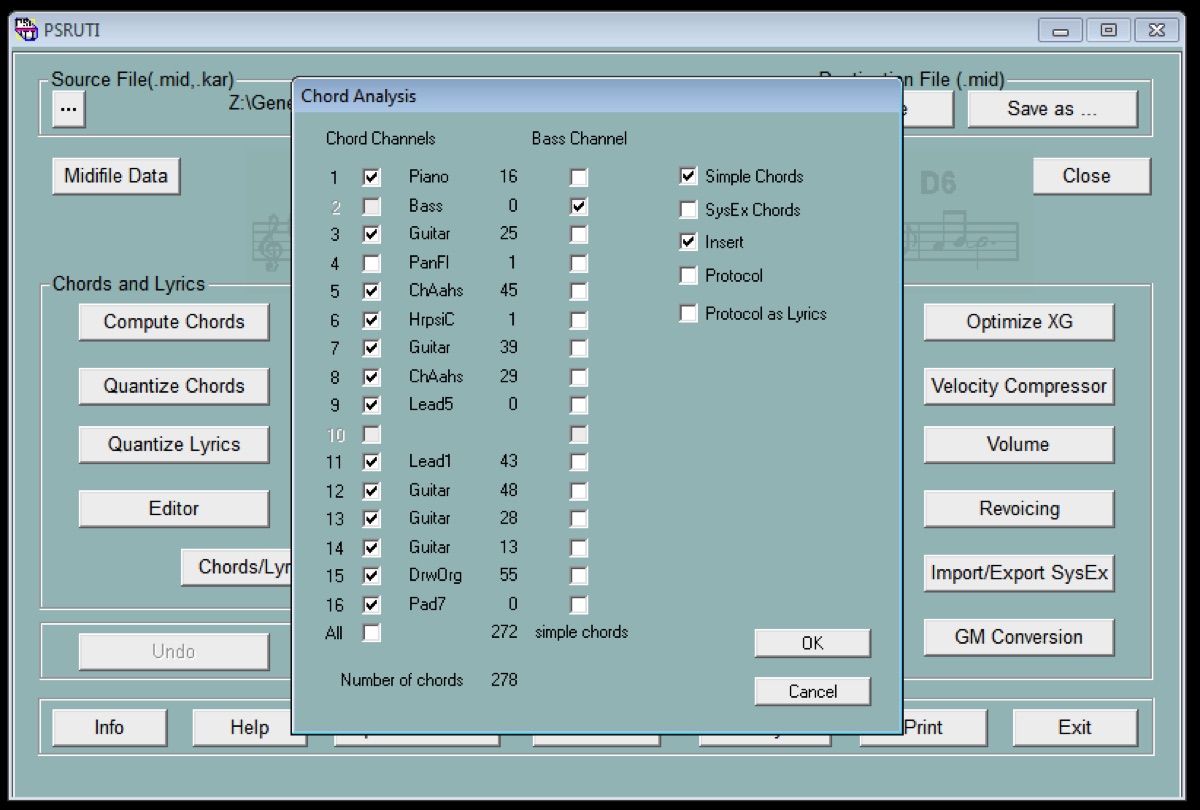Enable the SysEx Chords checkbox
This screenshot has width=1200, height=810.
click(x=688, y=210)
